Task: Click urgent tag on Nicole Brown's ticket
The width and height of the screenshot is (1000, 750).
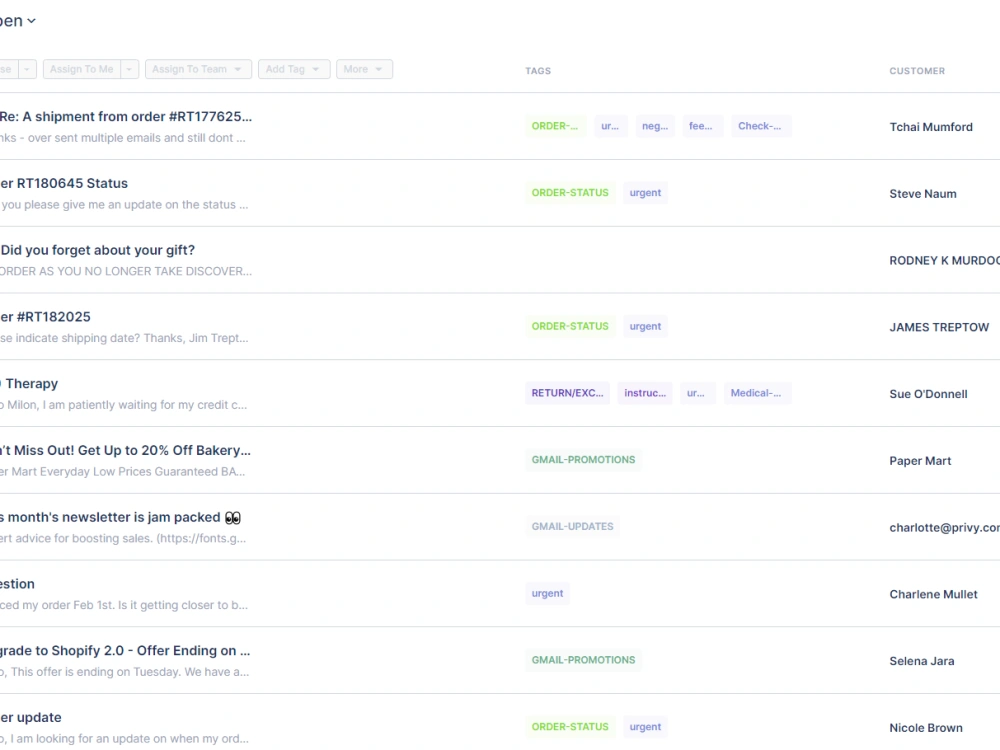Action: click(645, 727)
